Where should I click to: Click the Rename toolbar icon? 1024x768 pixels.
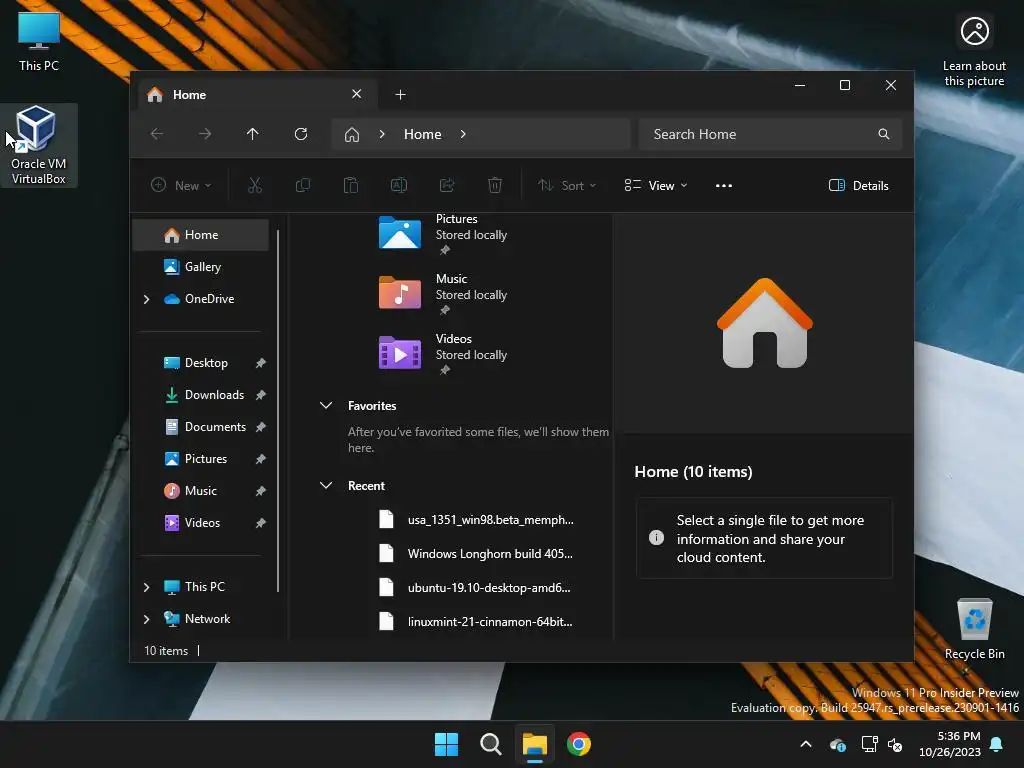(x=399, y=185)
